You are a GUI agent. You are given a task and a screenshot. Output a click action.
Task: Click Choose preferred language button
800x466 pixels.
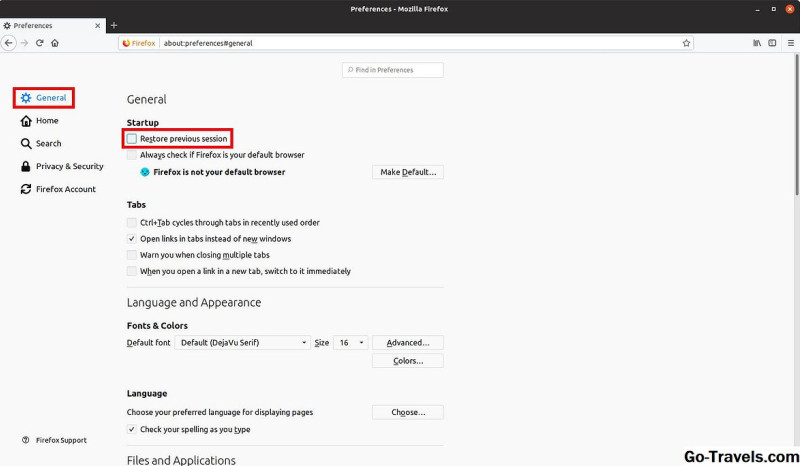point(408,412)
